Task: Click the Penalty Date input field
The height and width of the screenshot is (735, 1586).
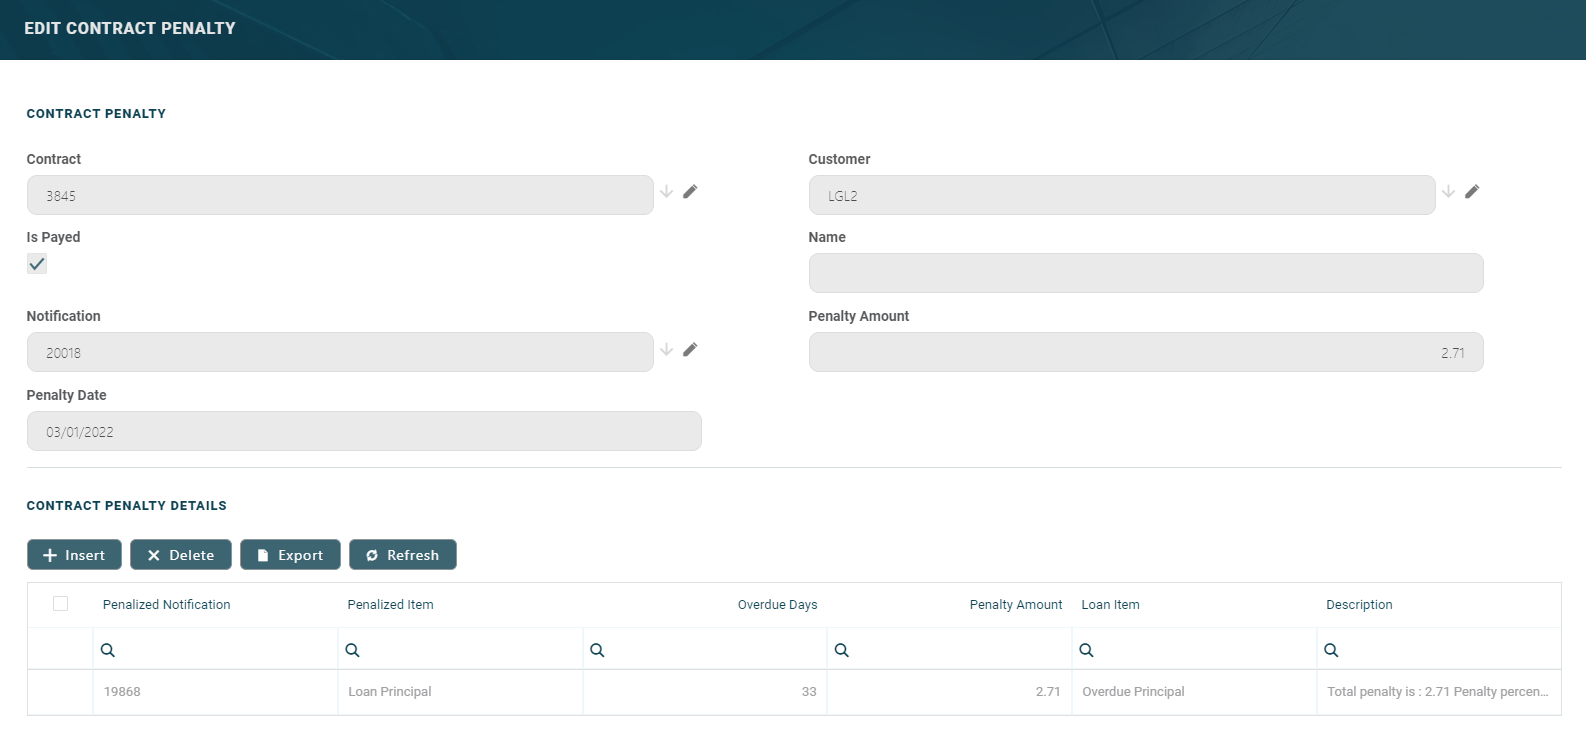Action: pos(364,432)
